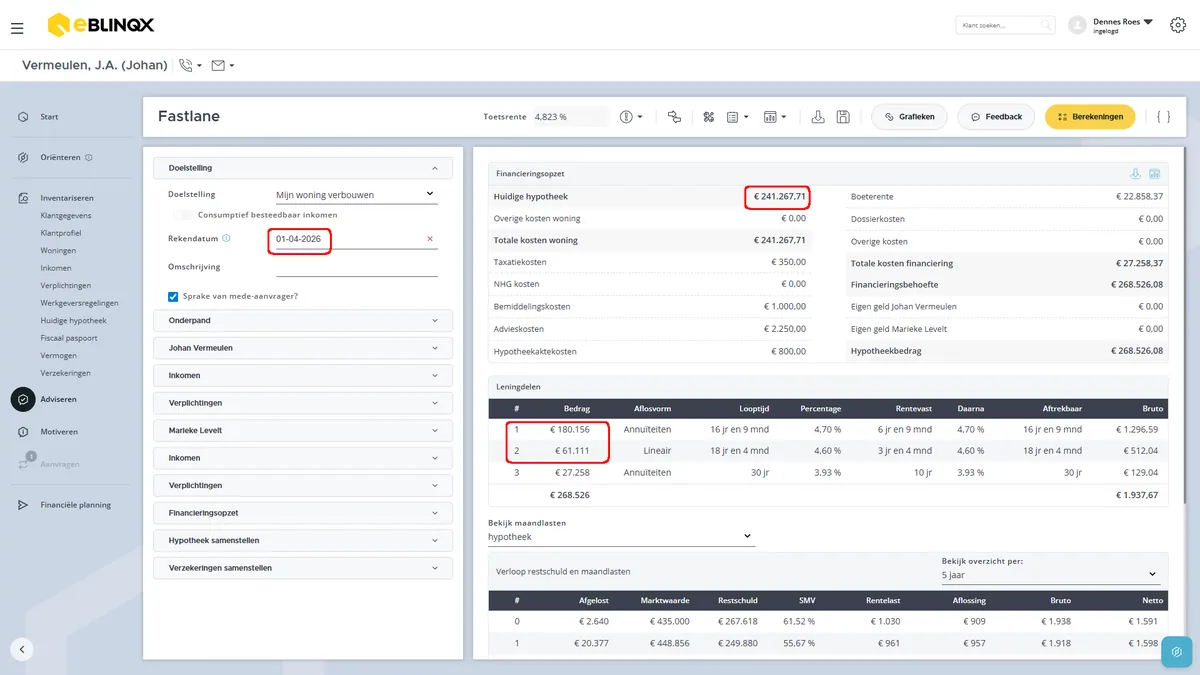Open the floating widget button in bottom corner
Viewport: 1200px width, 675px height.
[x=1176, y=652]
